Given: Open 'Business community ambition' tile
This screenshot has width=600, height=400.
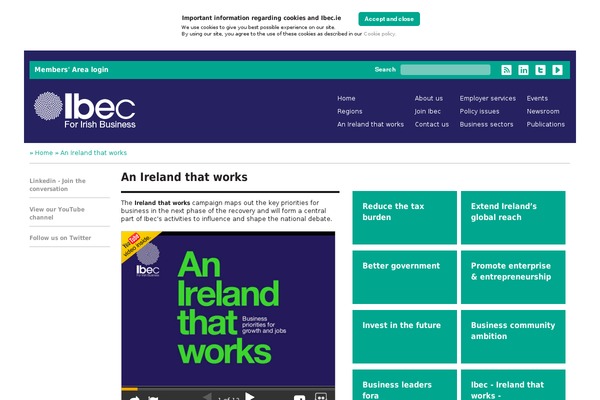Looking at the screenshot, I should pyautogui.click(x=513, y=336).
